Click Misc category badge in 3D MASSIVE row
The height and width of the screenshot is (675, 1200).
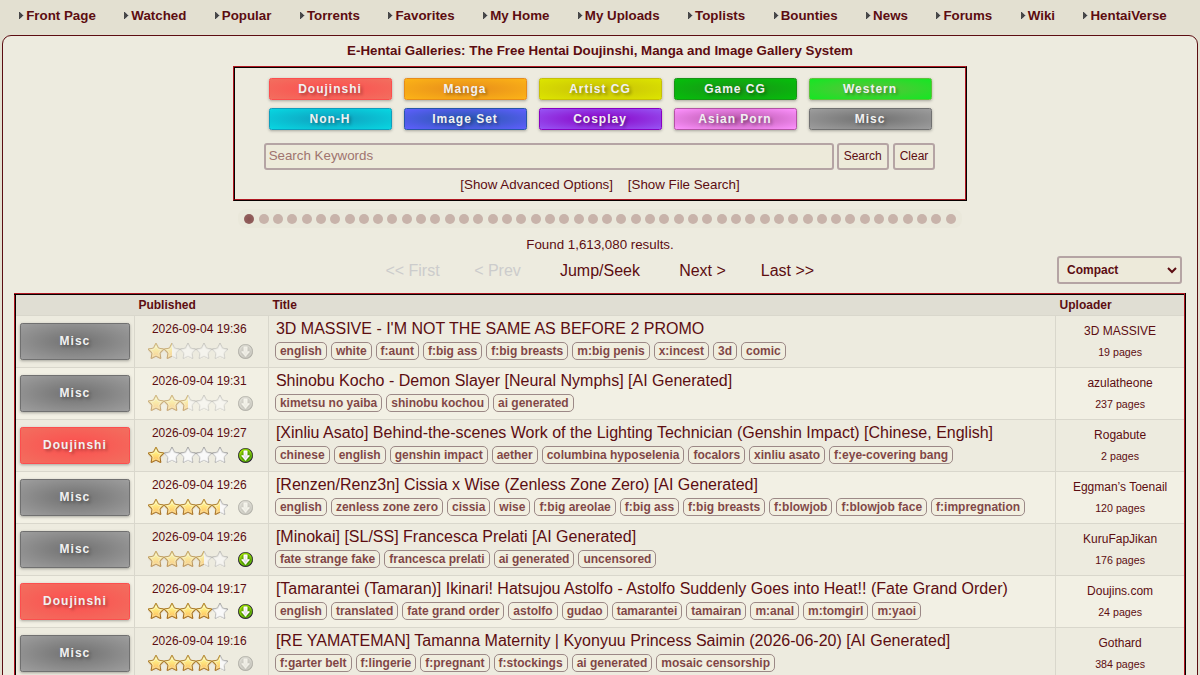click(x=75, y=341)
